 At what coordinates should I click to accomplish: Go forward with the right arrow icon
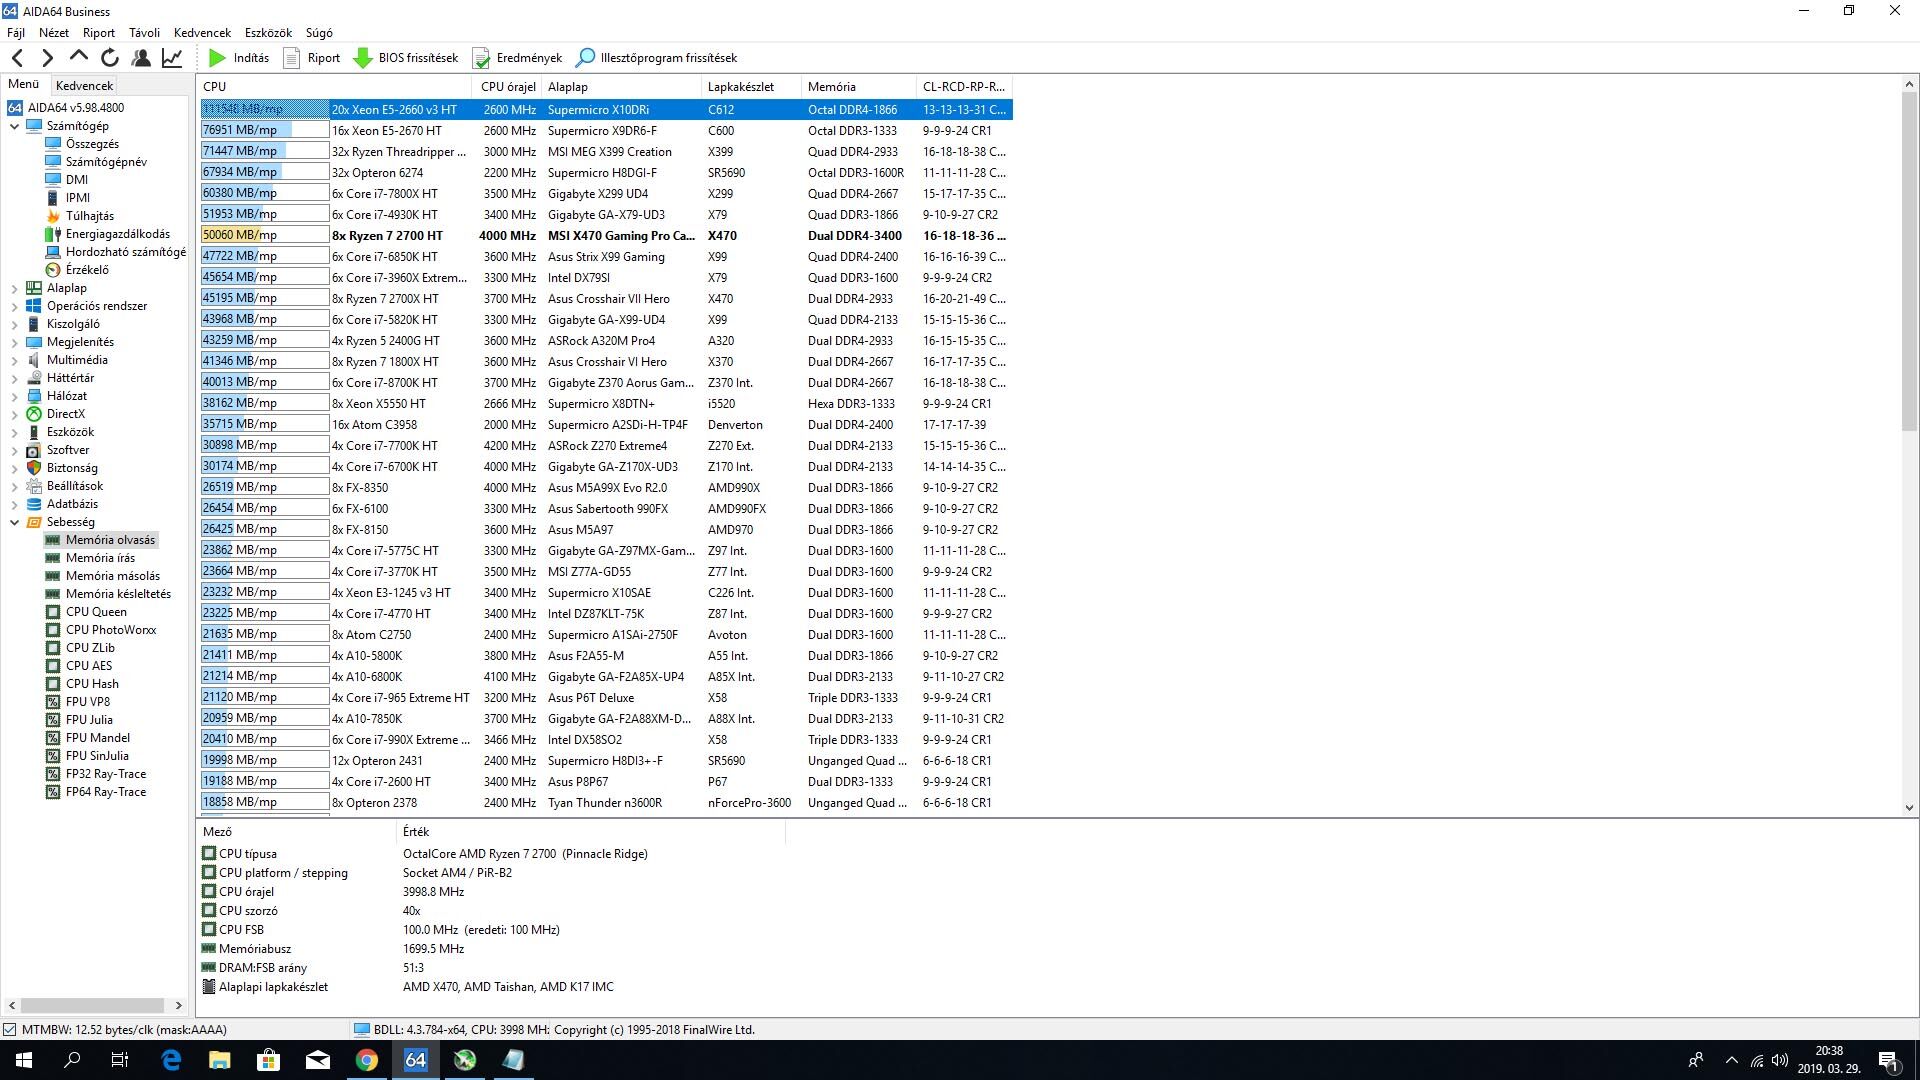pyautogui.click(x=47, y=58)
